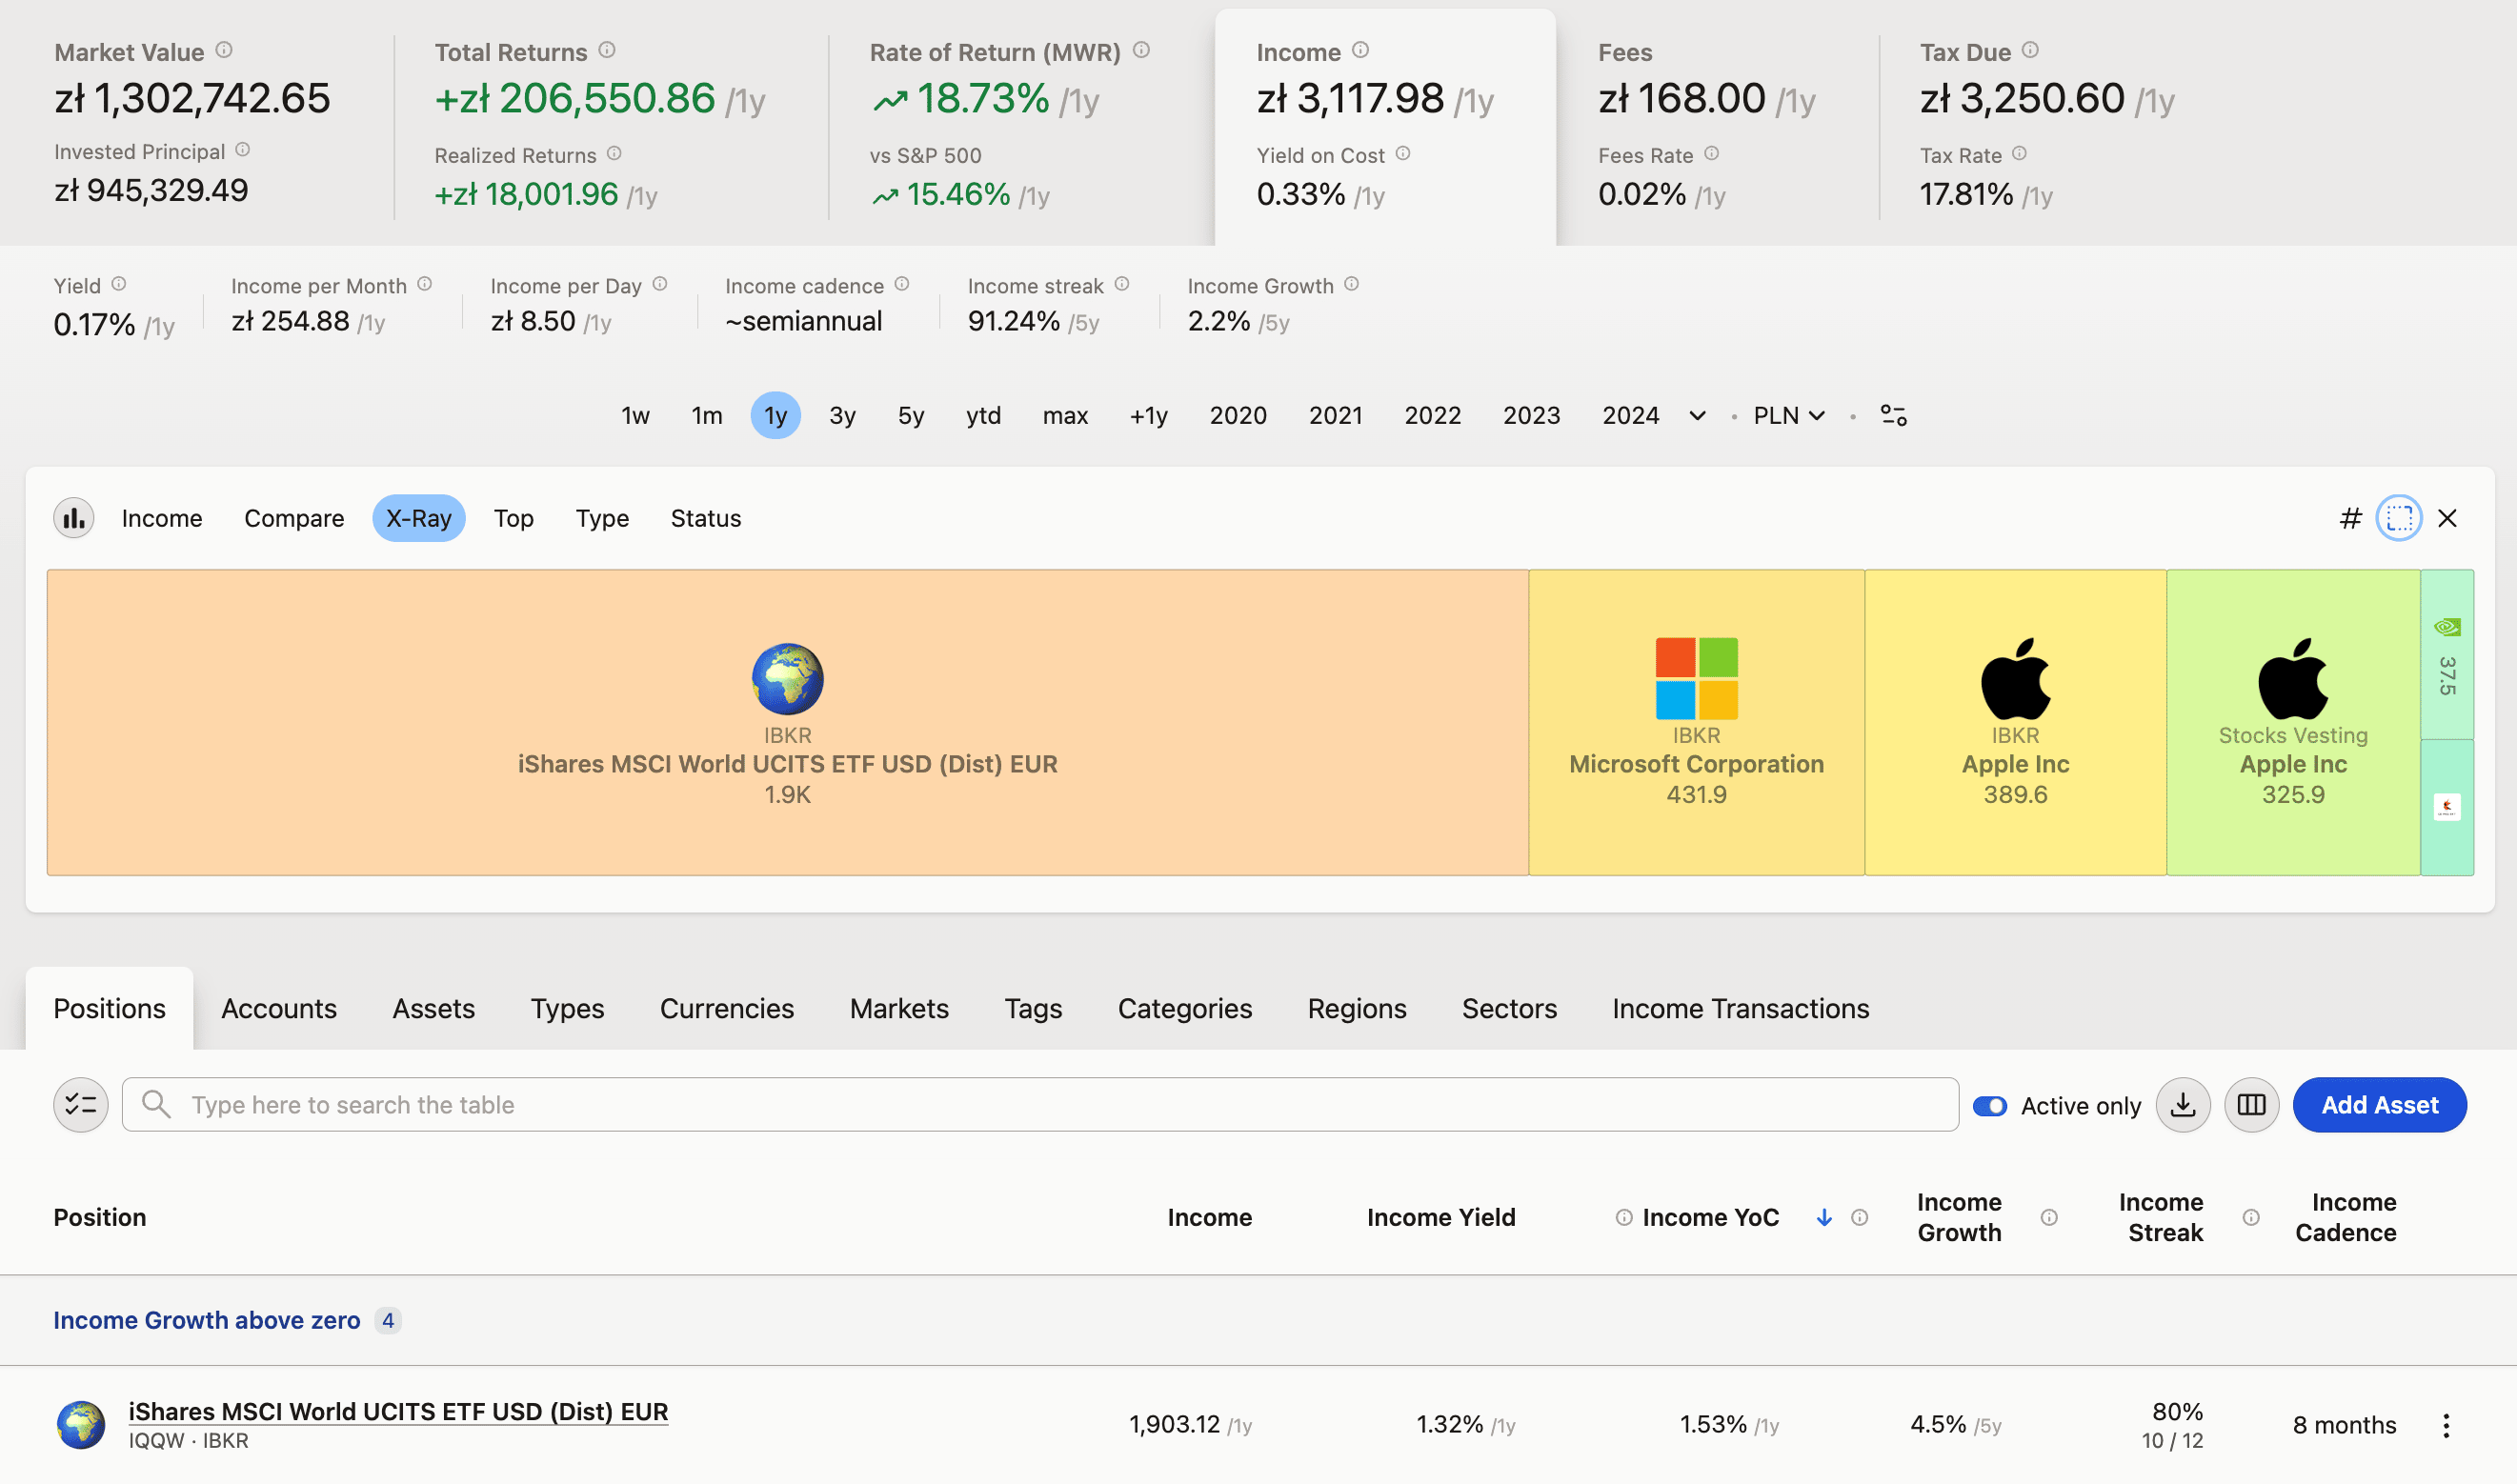Open the three-dot menu for iShares MSCI World row
The height and width of the screenshot is (1484, 2517).
click(x=2446, y=1426)
